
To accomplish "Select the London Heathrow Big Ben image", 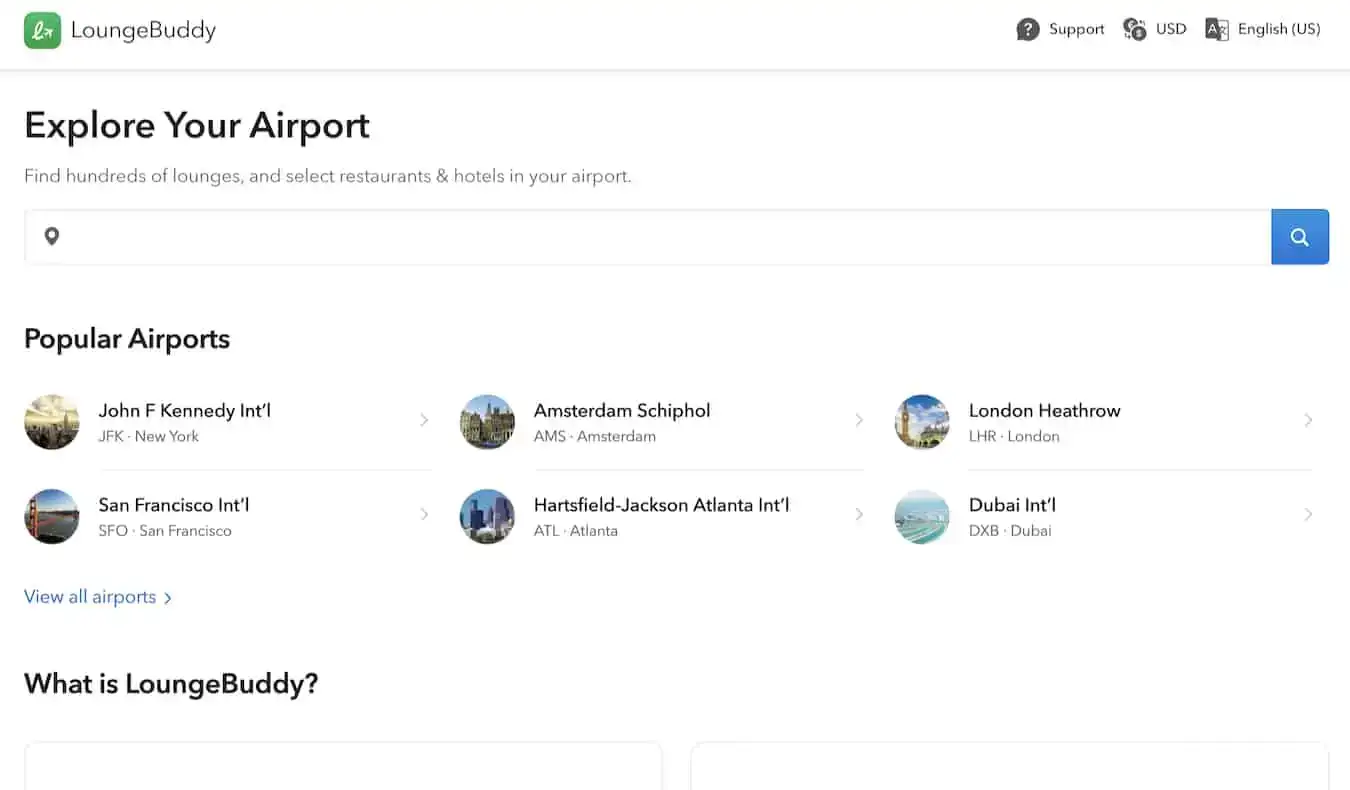I will (922, 422).
